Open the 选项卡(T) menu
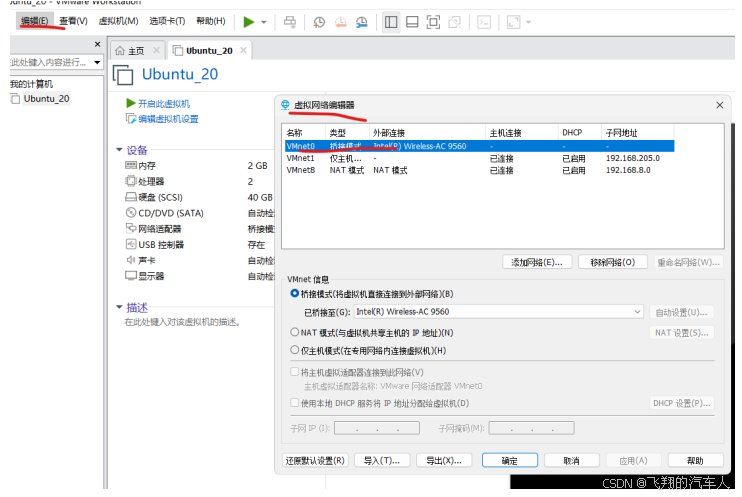This screenshot has height=497, width=742. click(167, 21)
